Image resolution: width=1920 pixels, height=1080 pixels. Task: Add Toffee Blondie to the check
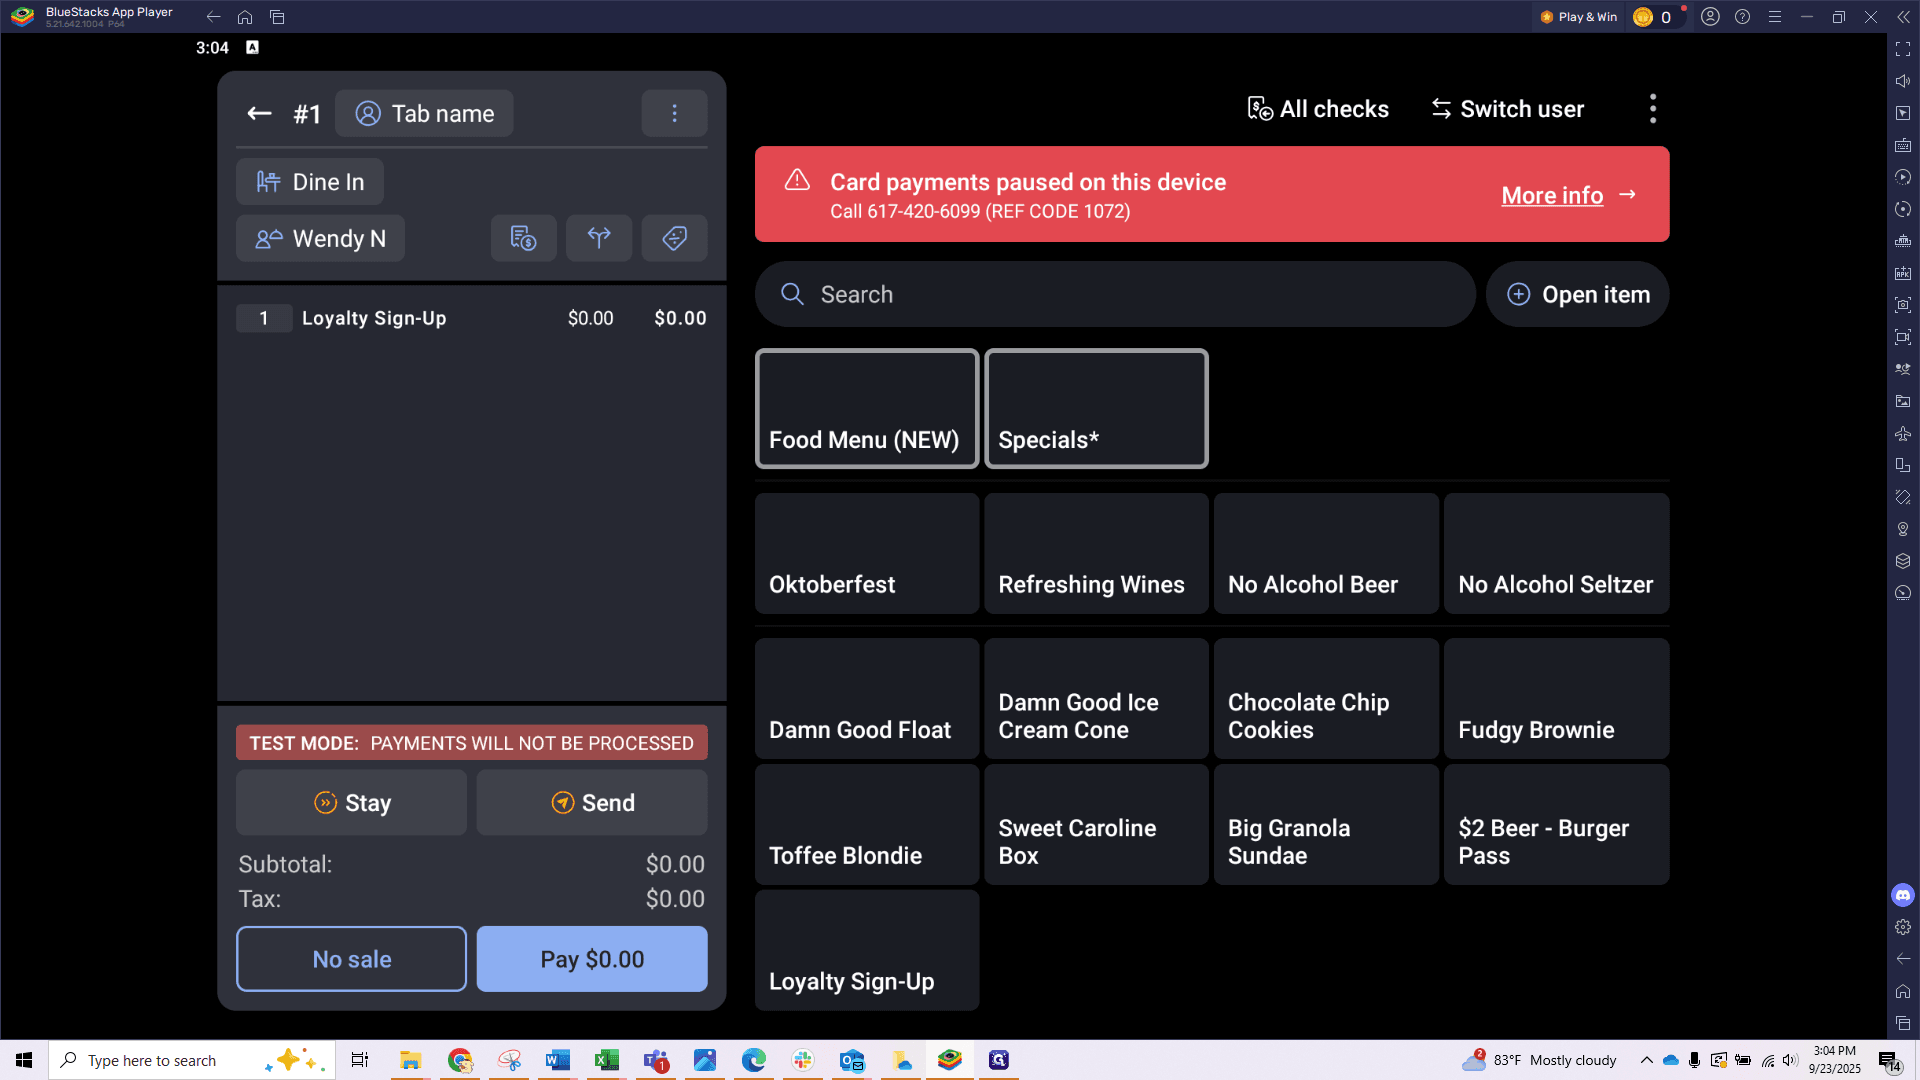[x=866, y=824]
